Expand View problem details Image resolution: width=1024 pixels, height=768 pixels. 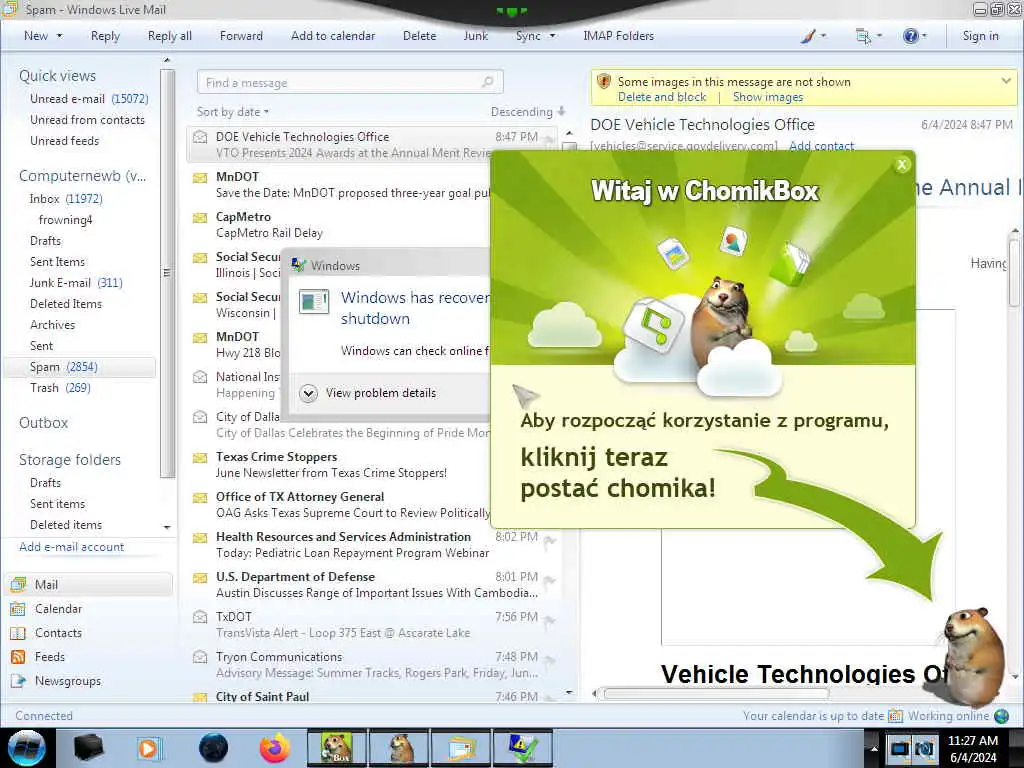pyautogui.click(x=368, y=393)
